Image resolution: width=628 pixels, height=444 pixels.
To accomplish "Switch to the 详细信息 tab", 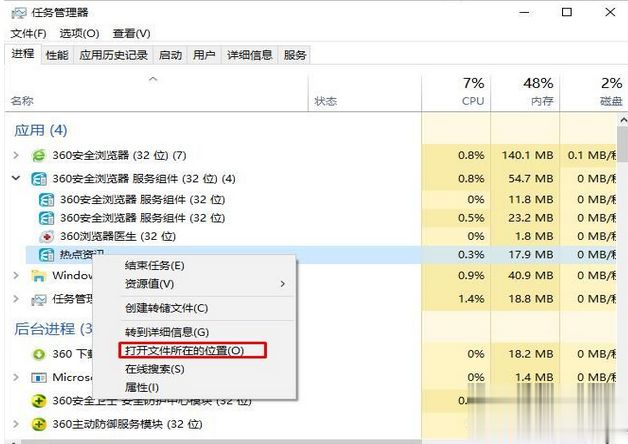I will point(250,55).
